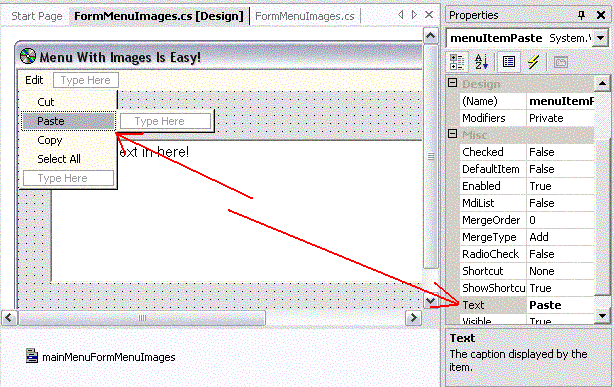Click the designer vertical scroll up arrow
Image resolution: width=614 pixels, height=387 pixels.
pos(431,36)
